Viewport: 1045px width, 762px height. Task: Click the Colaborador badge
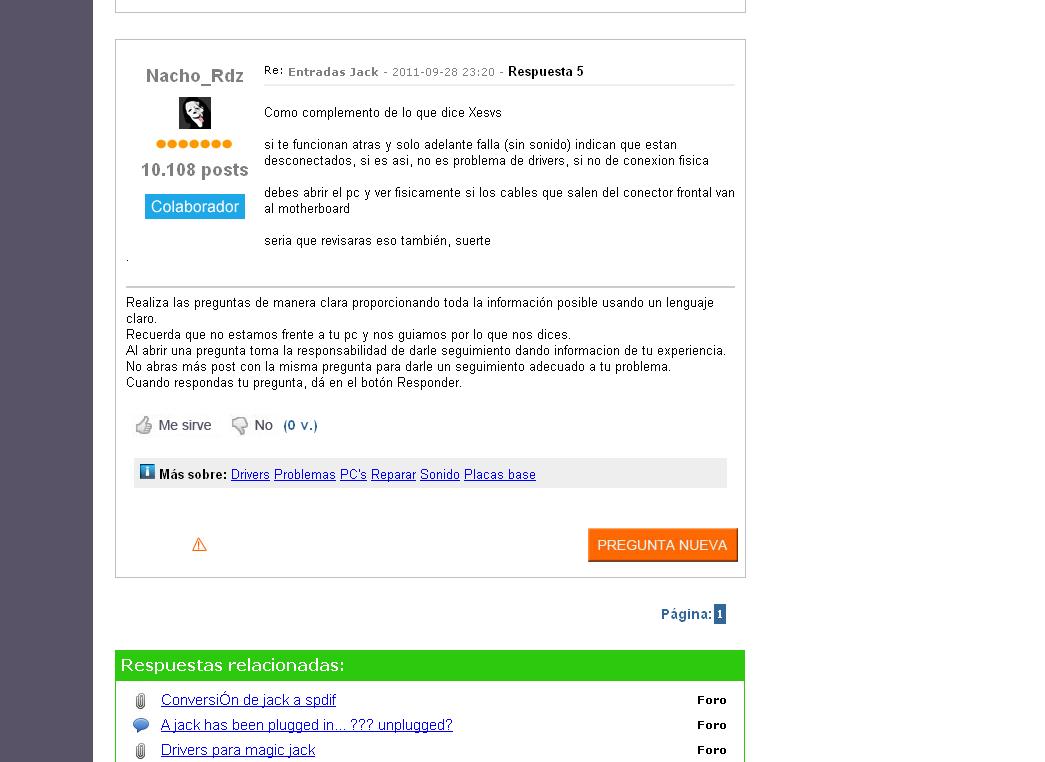point(195,206)
